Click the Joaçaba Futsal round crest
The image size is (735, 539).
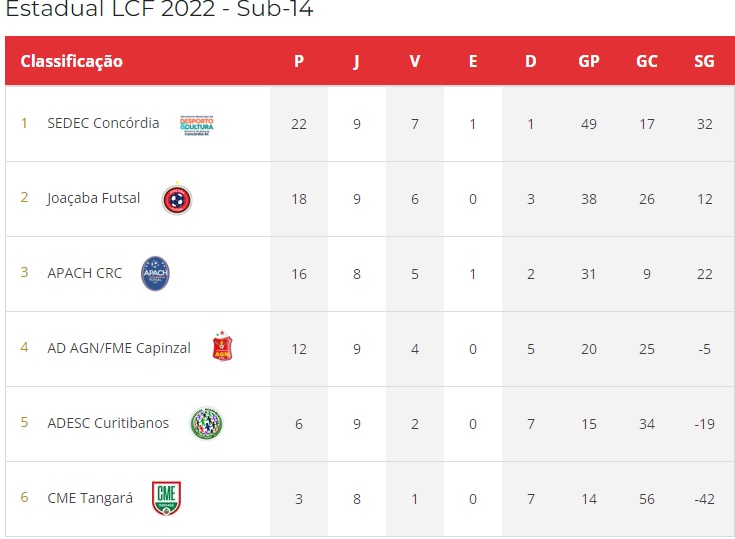[x=177, y=199]
